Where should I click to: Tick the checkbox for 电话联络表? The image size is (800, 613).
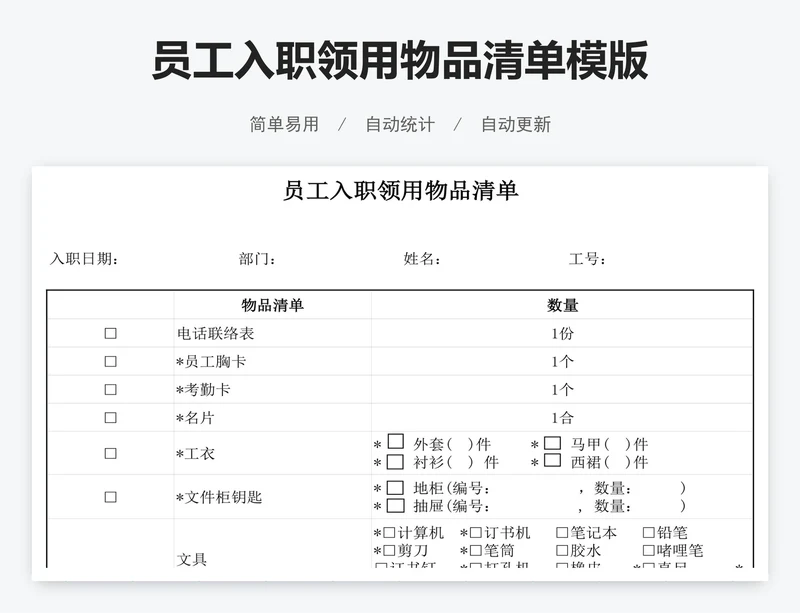tap(110, 333)
